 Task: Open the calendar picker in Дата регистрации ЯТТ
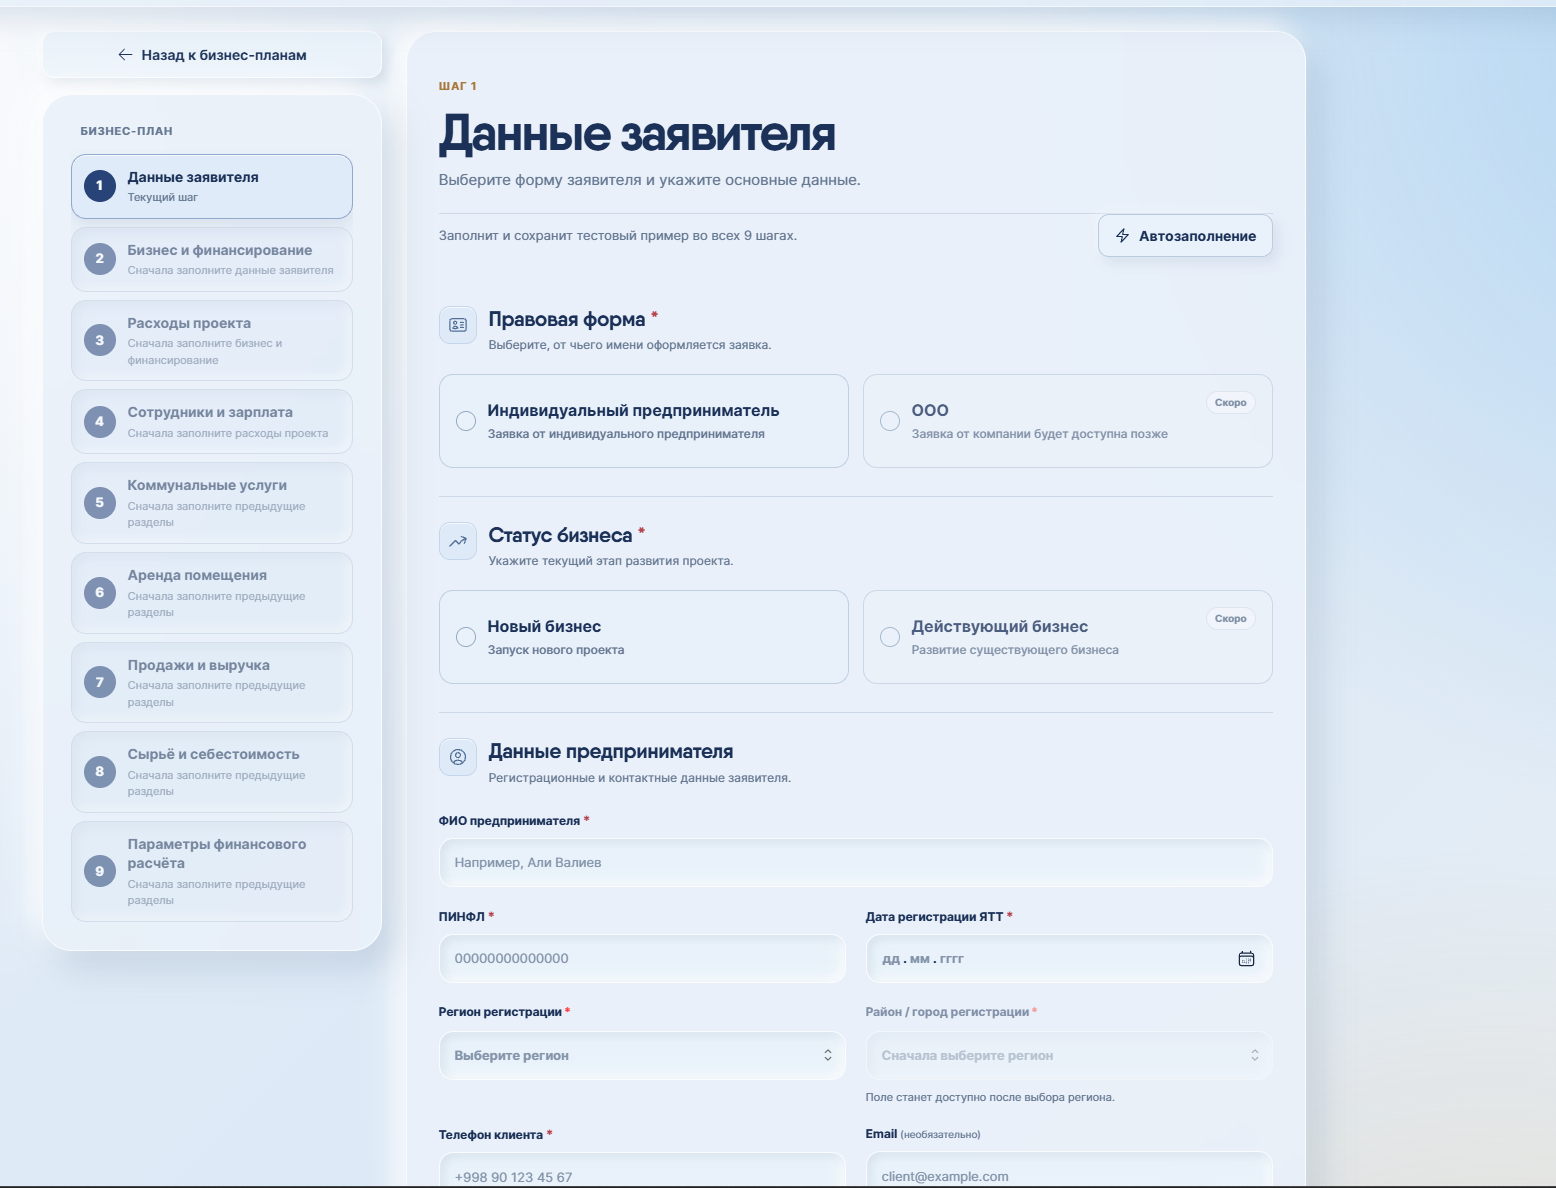point(1246,959)
